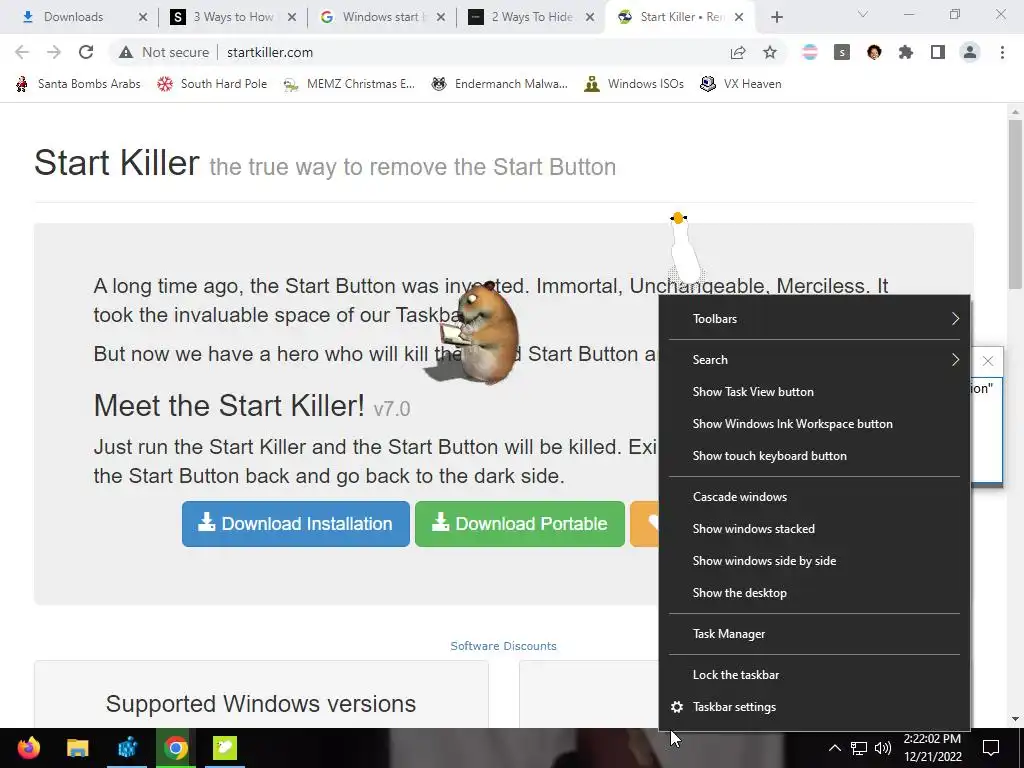The height and width of the screenshot is (768, 1024).
Task: Open the Windows ISOs bookmark
Action: pos(634,84)
